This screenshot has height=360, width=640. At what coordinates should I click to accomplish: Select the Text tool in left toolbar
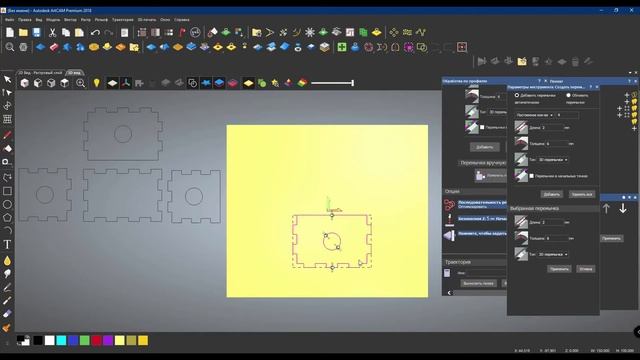pos(7,244)
